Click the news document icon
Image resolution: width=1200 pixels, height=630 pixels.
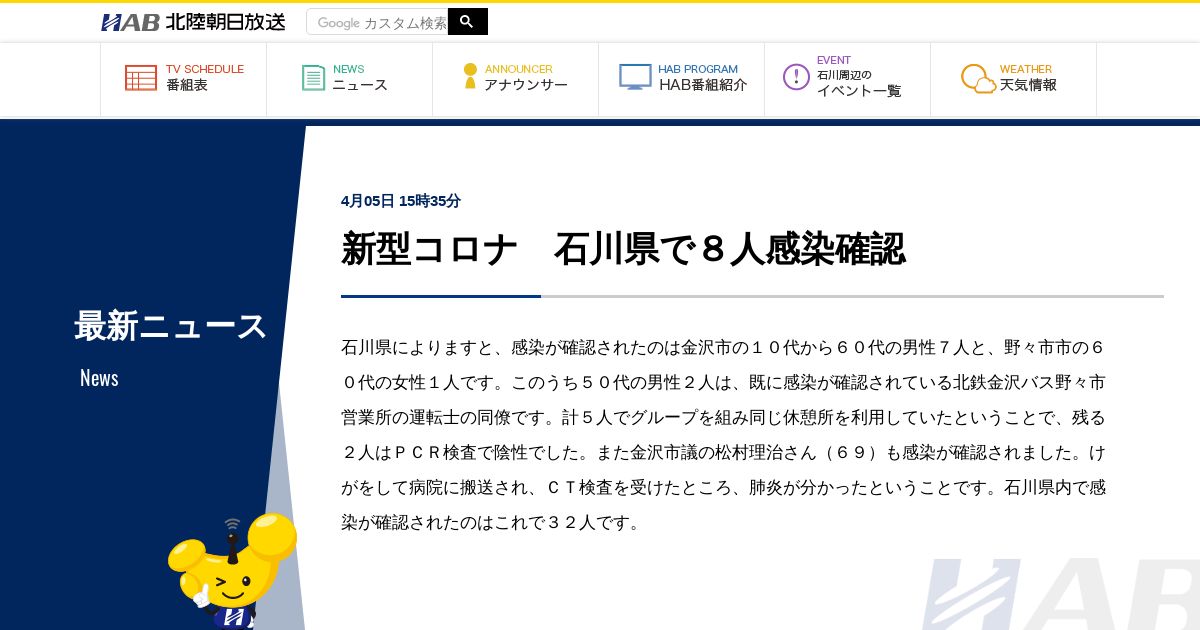[314, 78]
